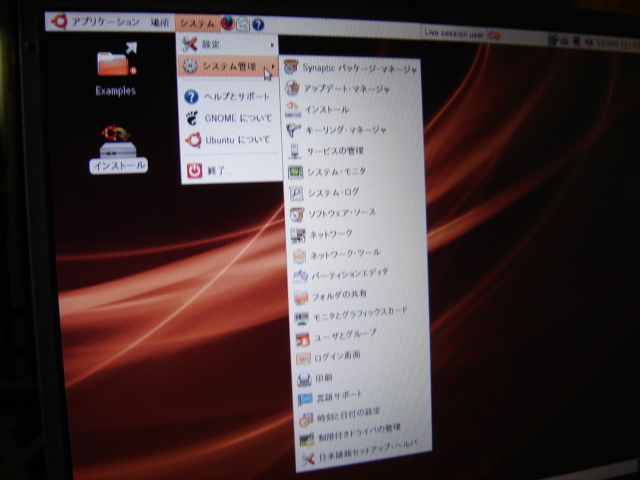Open ネットワーク settings entry
The width and height of the screenshot is (640, 480).
click(x=358, y=234)
